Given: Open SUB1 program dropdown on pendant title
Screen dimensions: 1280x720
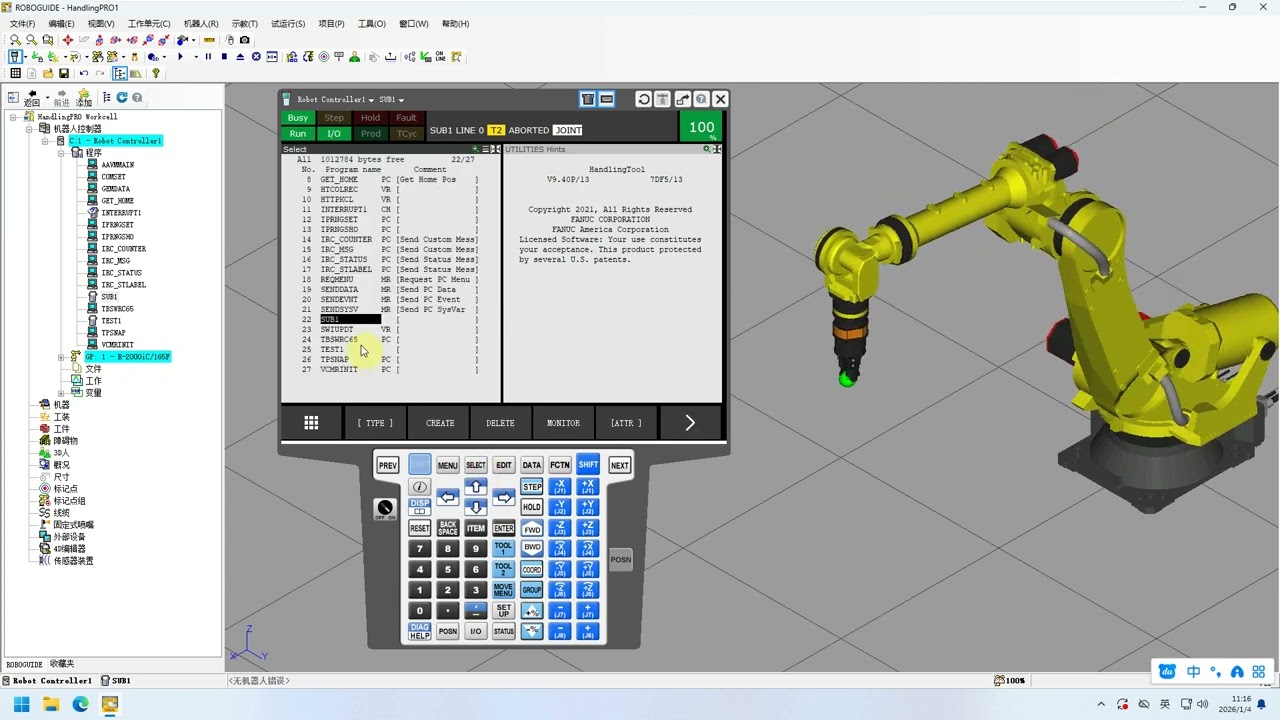Looking at the screenshot, I should click(401, 100).
